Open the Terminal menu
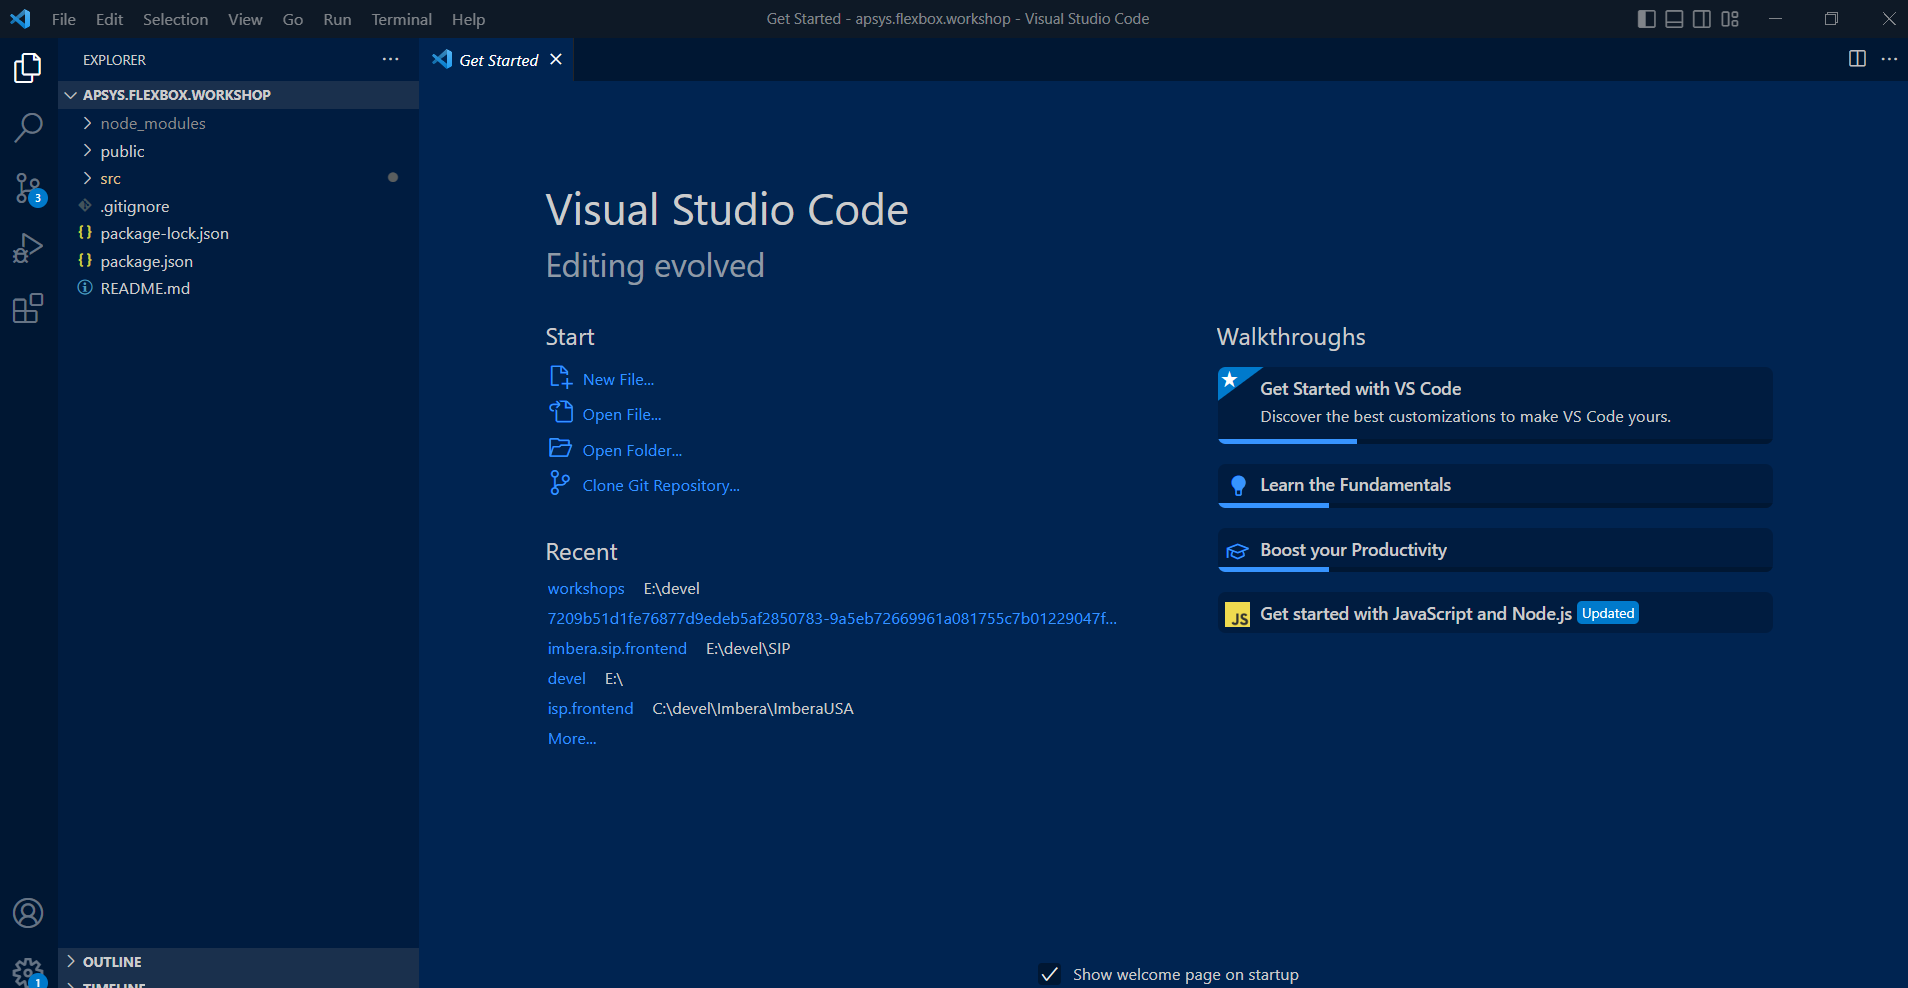This screenshot has height=988, width=1908. (x=401, y=19)
